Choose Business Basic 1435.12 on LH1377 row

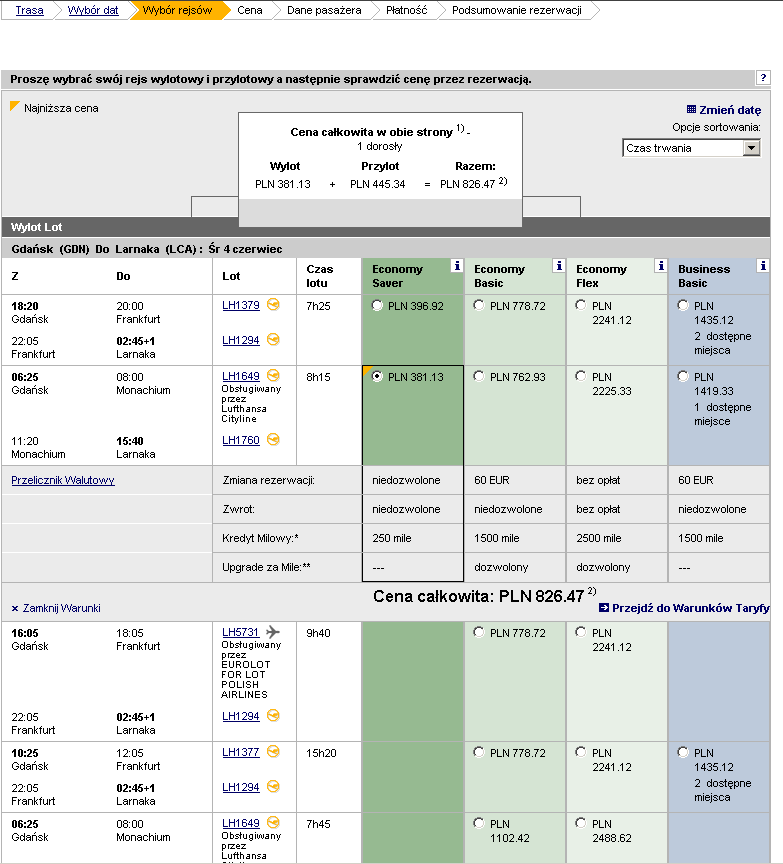click(683, 752)
